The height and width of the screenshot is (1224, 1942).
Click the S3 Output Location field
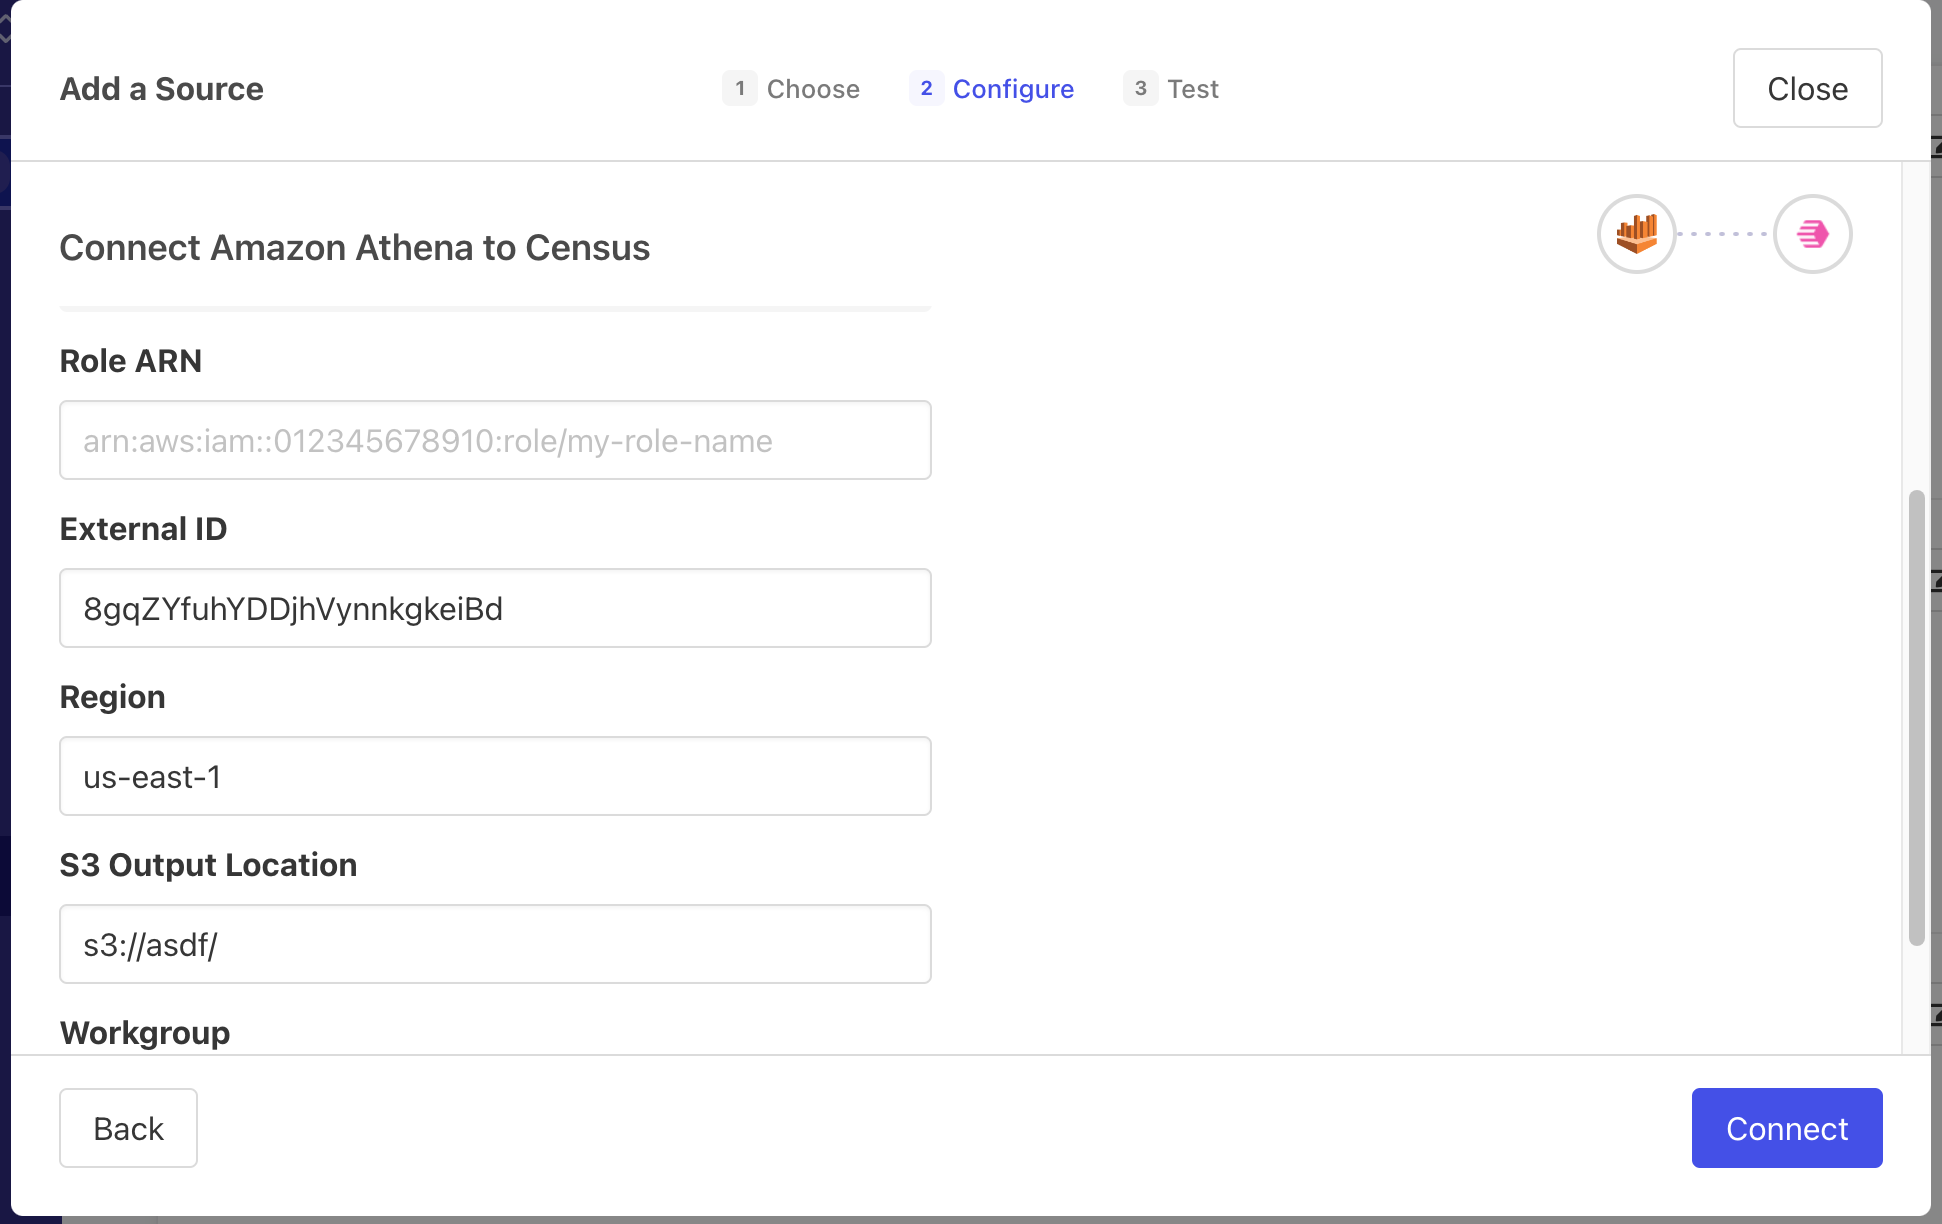point(495,944)
